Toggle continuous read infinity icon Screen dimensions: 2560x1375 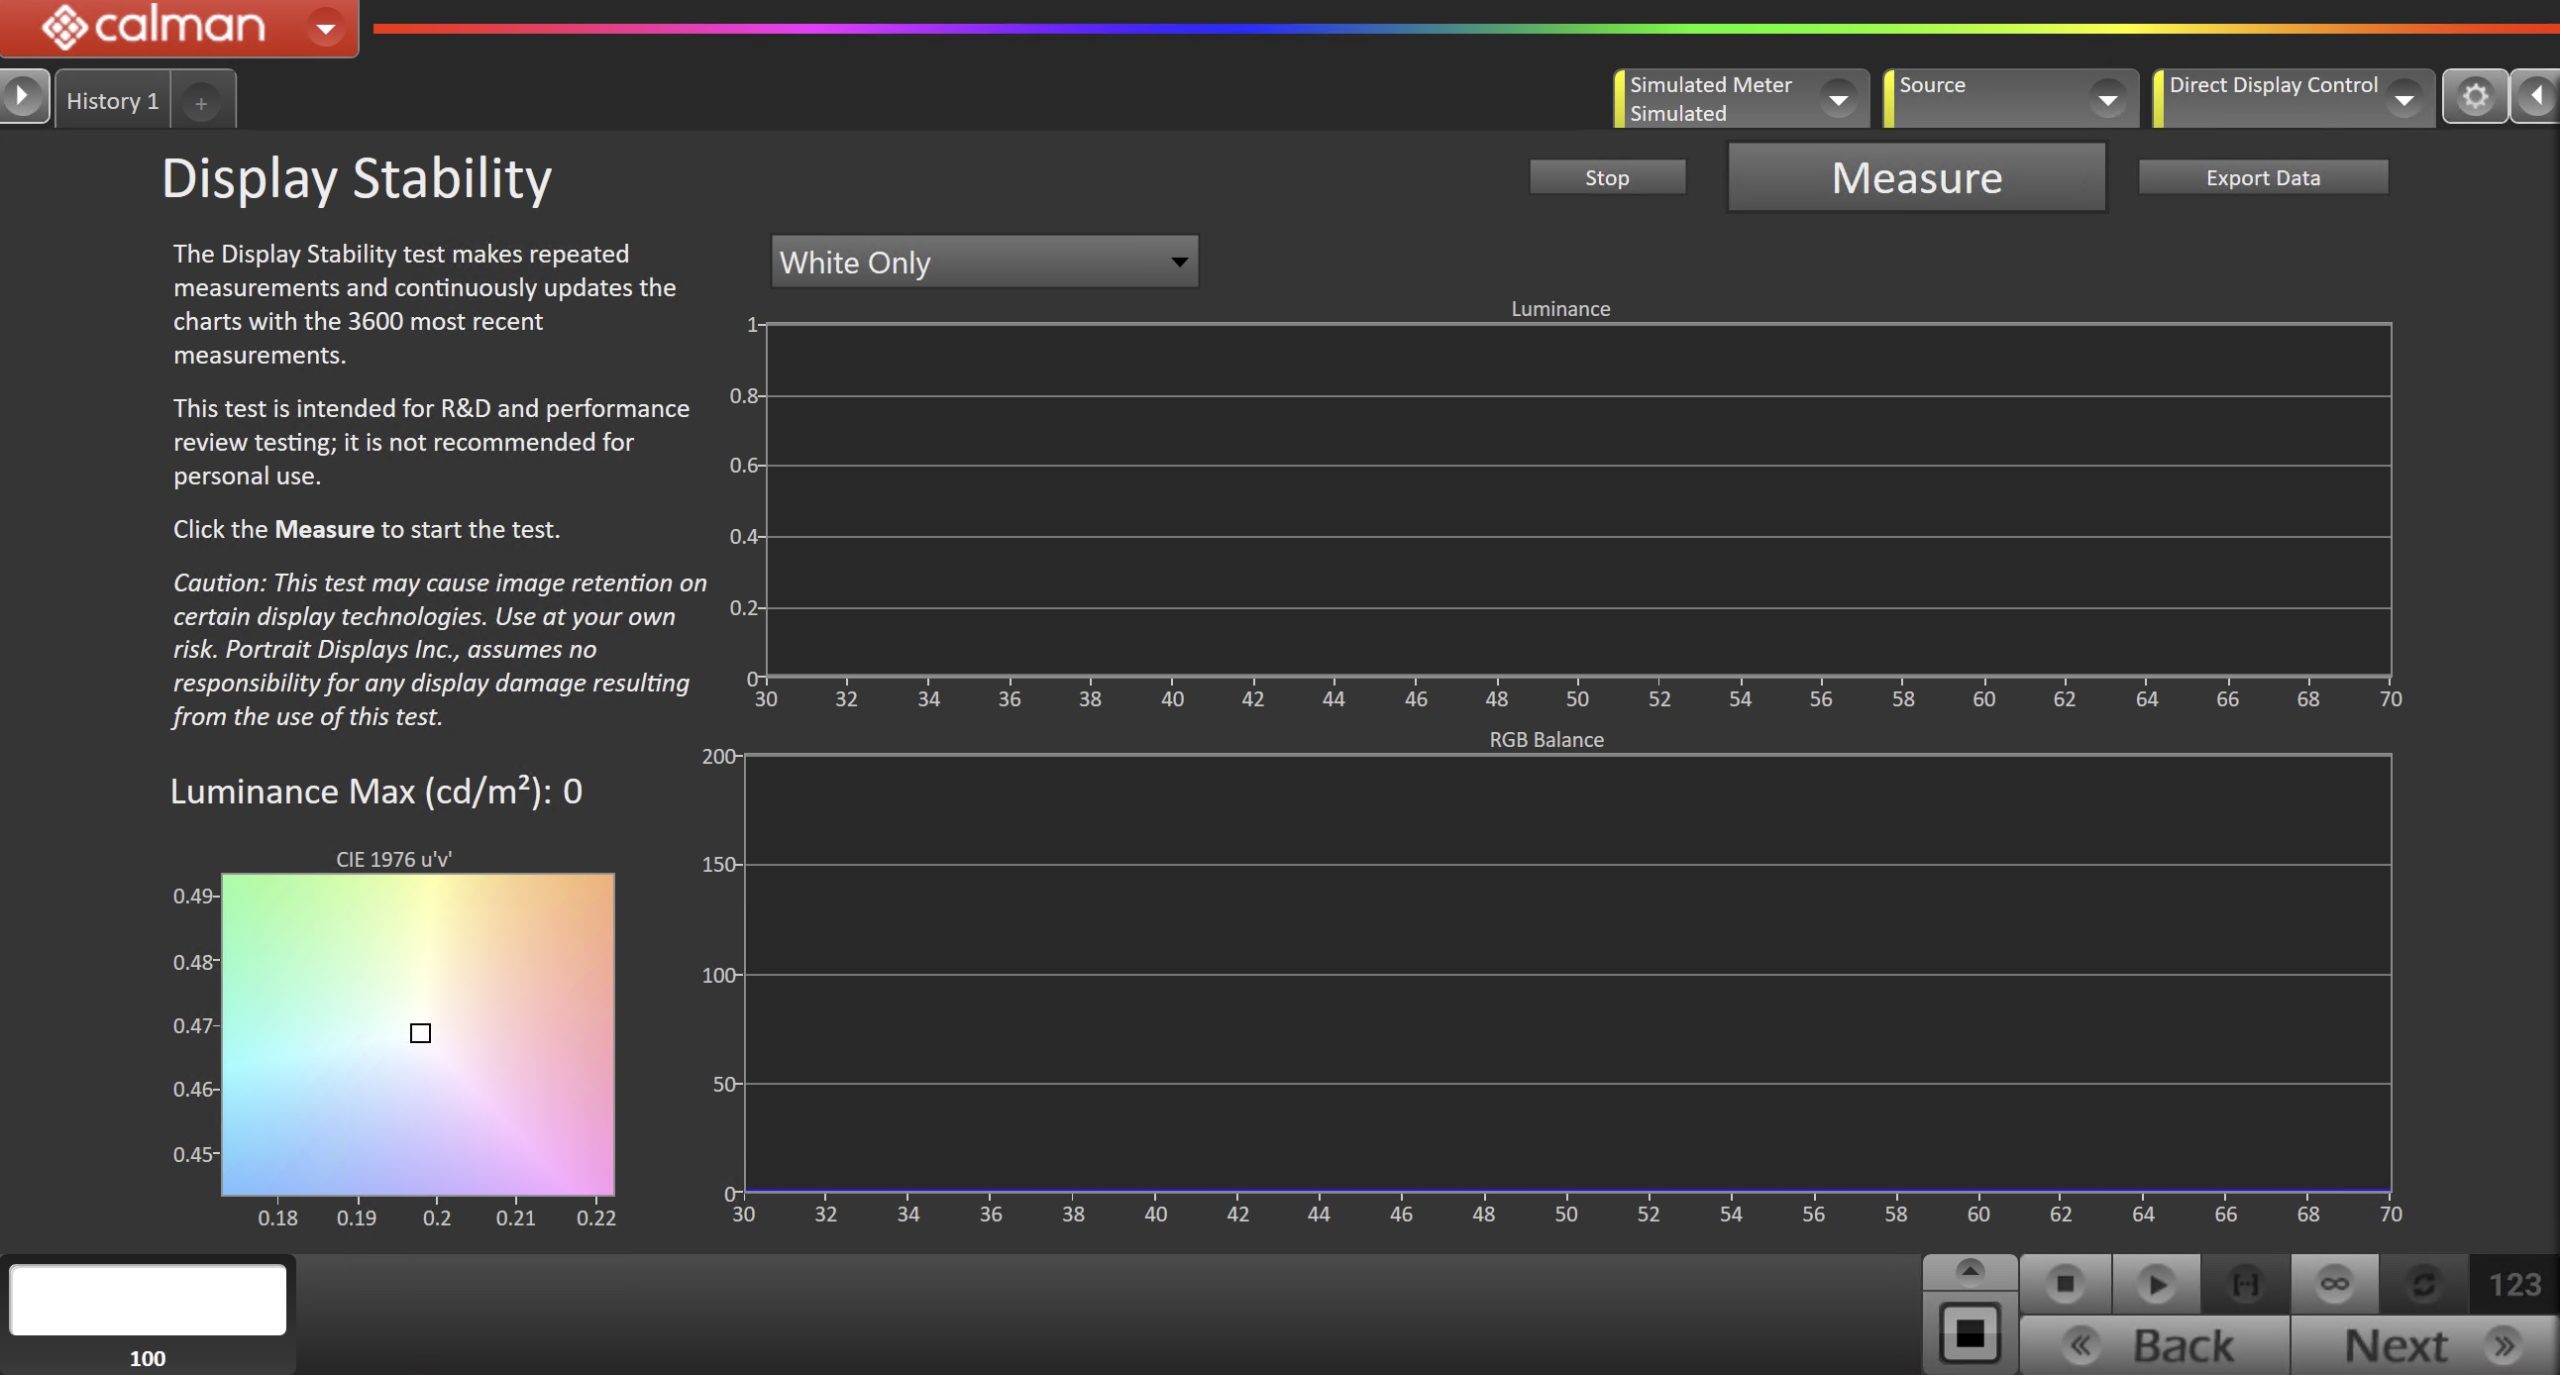[2334, 1283]
